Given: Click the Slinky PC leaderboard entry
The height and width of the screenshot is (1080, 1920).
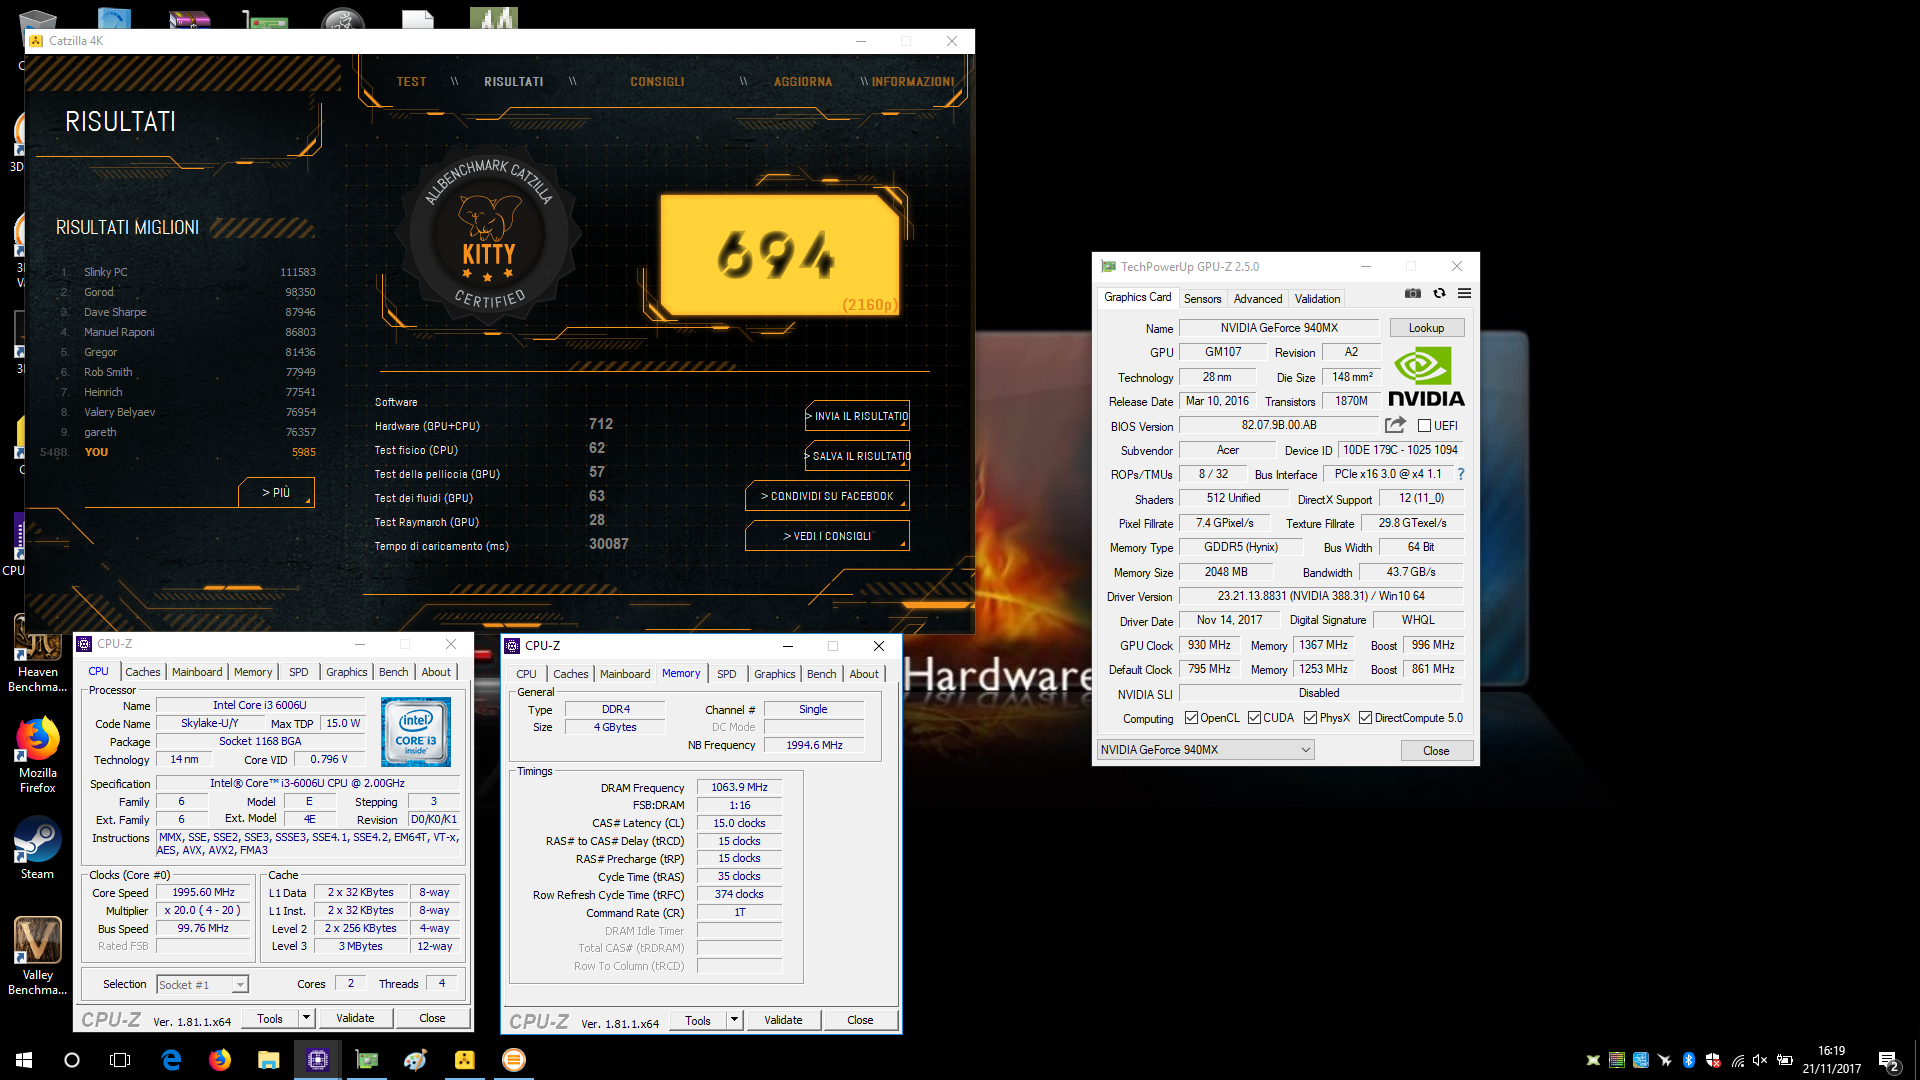Looking at the screenshot, I should point(186,272).
